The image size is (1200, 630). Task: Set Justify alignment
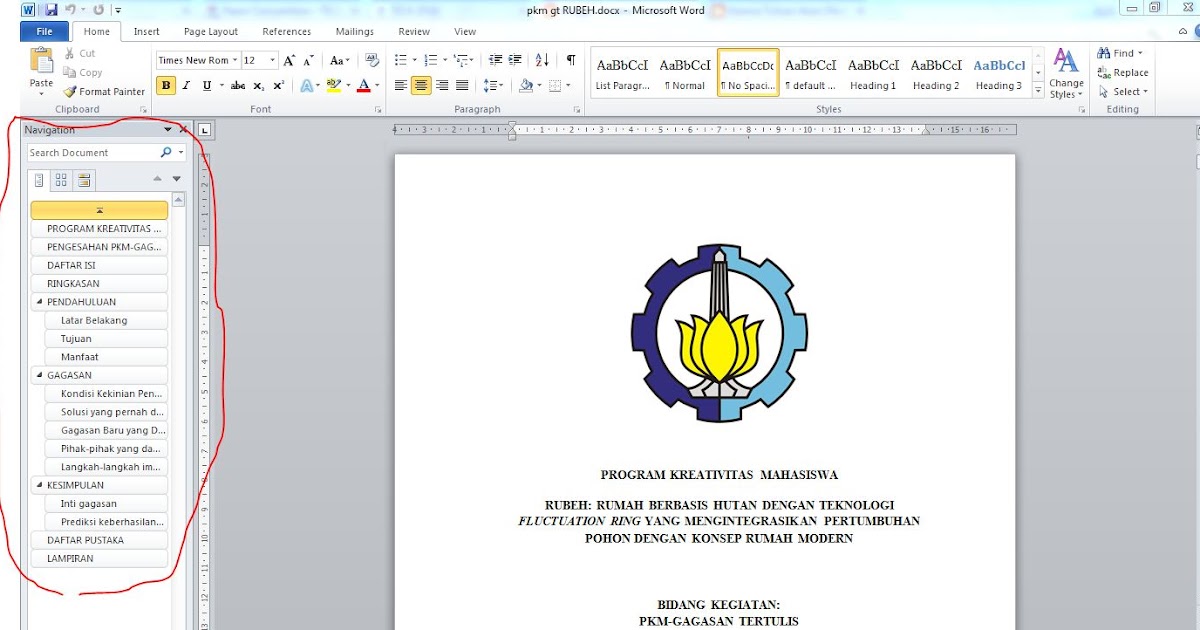click(461, 85)
